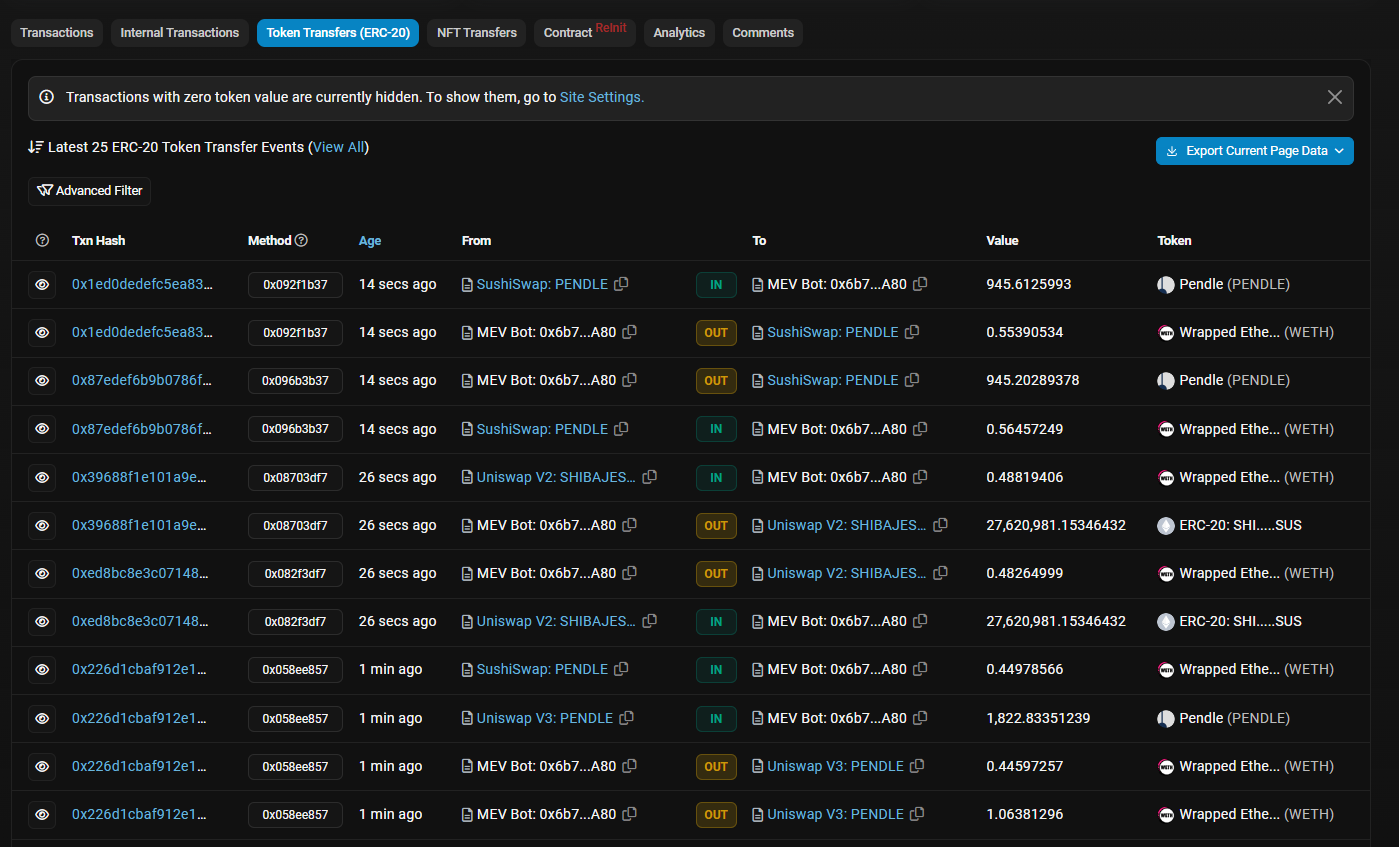Open the Transactions tab
The height and width of the screenshot is (847, 1399).
point(57,33)
